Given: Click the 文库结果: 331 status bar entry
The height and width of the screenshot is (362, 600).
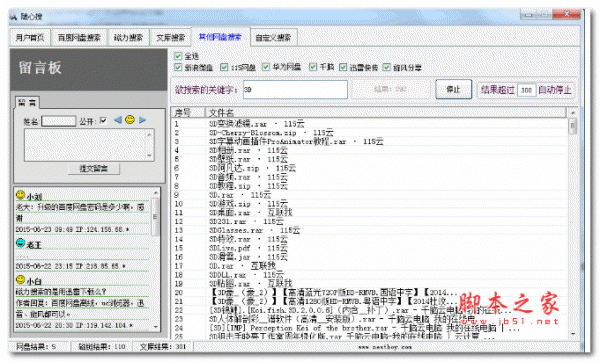Looking at the screenshot, I should point(163,347).
